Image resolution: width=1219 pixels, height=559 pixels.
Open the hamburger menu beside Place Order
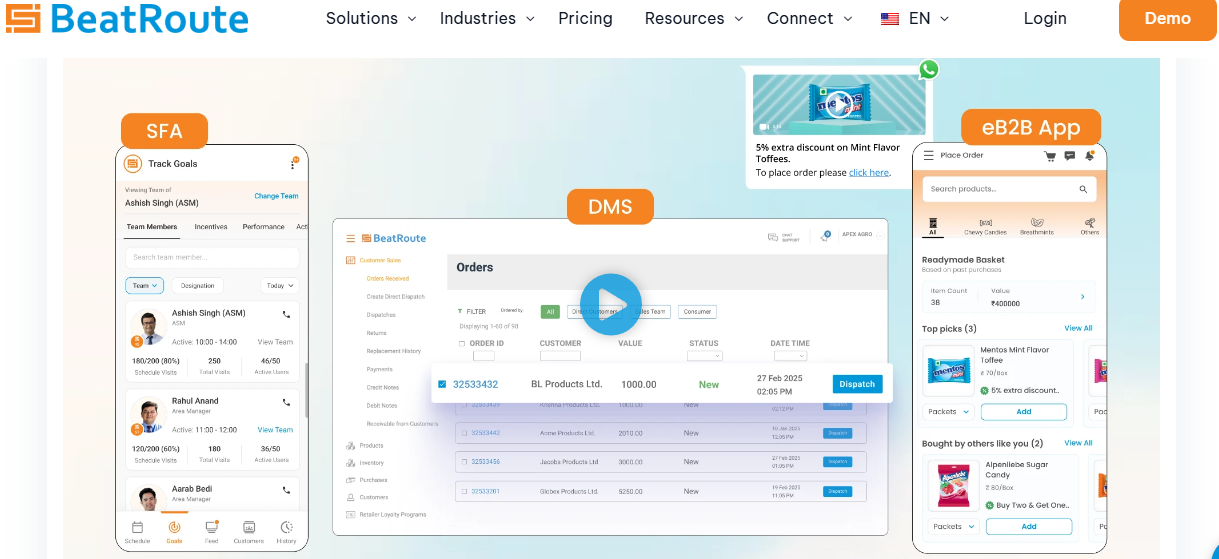pyautogui.click(x=929, y=155)
